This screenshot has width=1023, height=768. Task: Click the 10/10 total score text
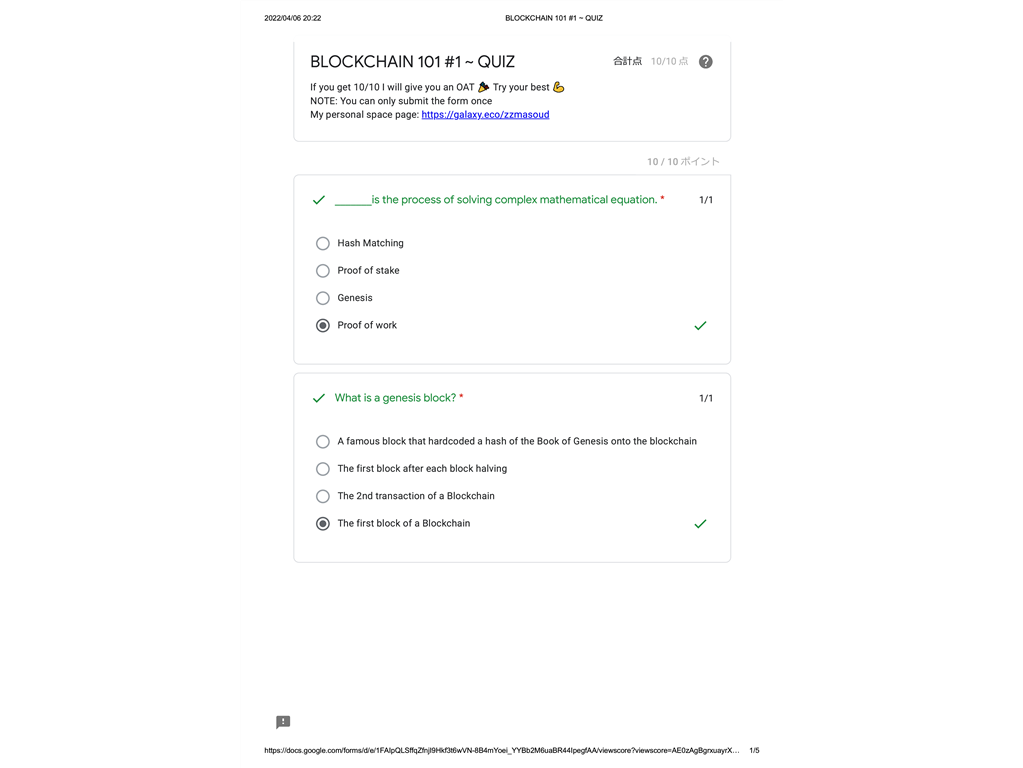point(669,62)
